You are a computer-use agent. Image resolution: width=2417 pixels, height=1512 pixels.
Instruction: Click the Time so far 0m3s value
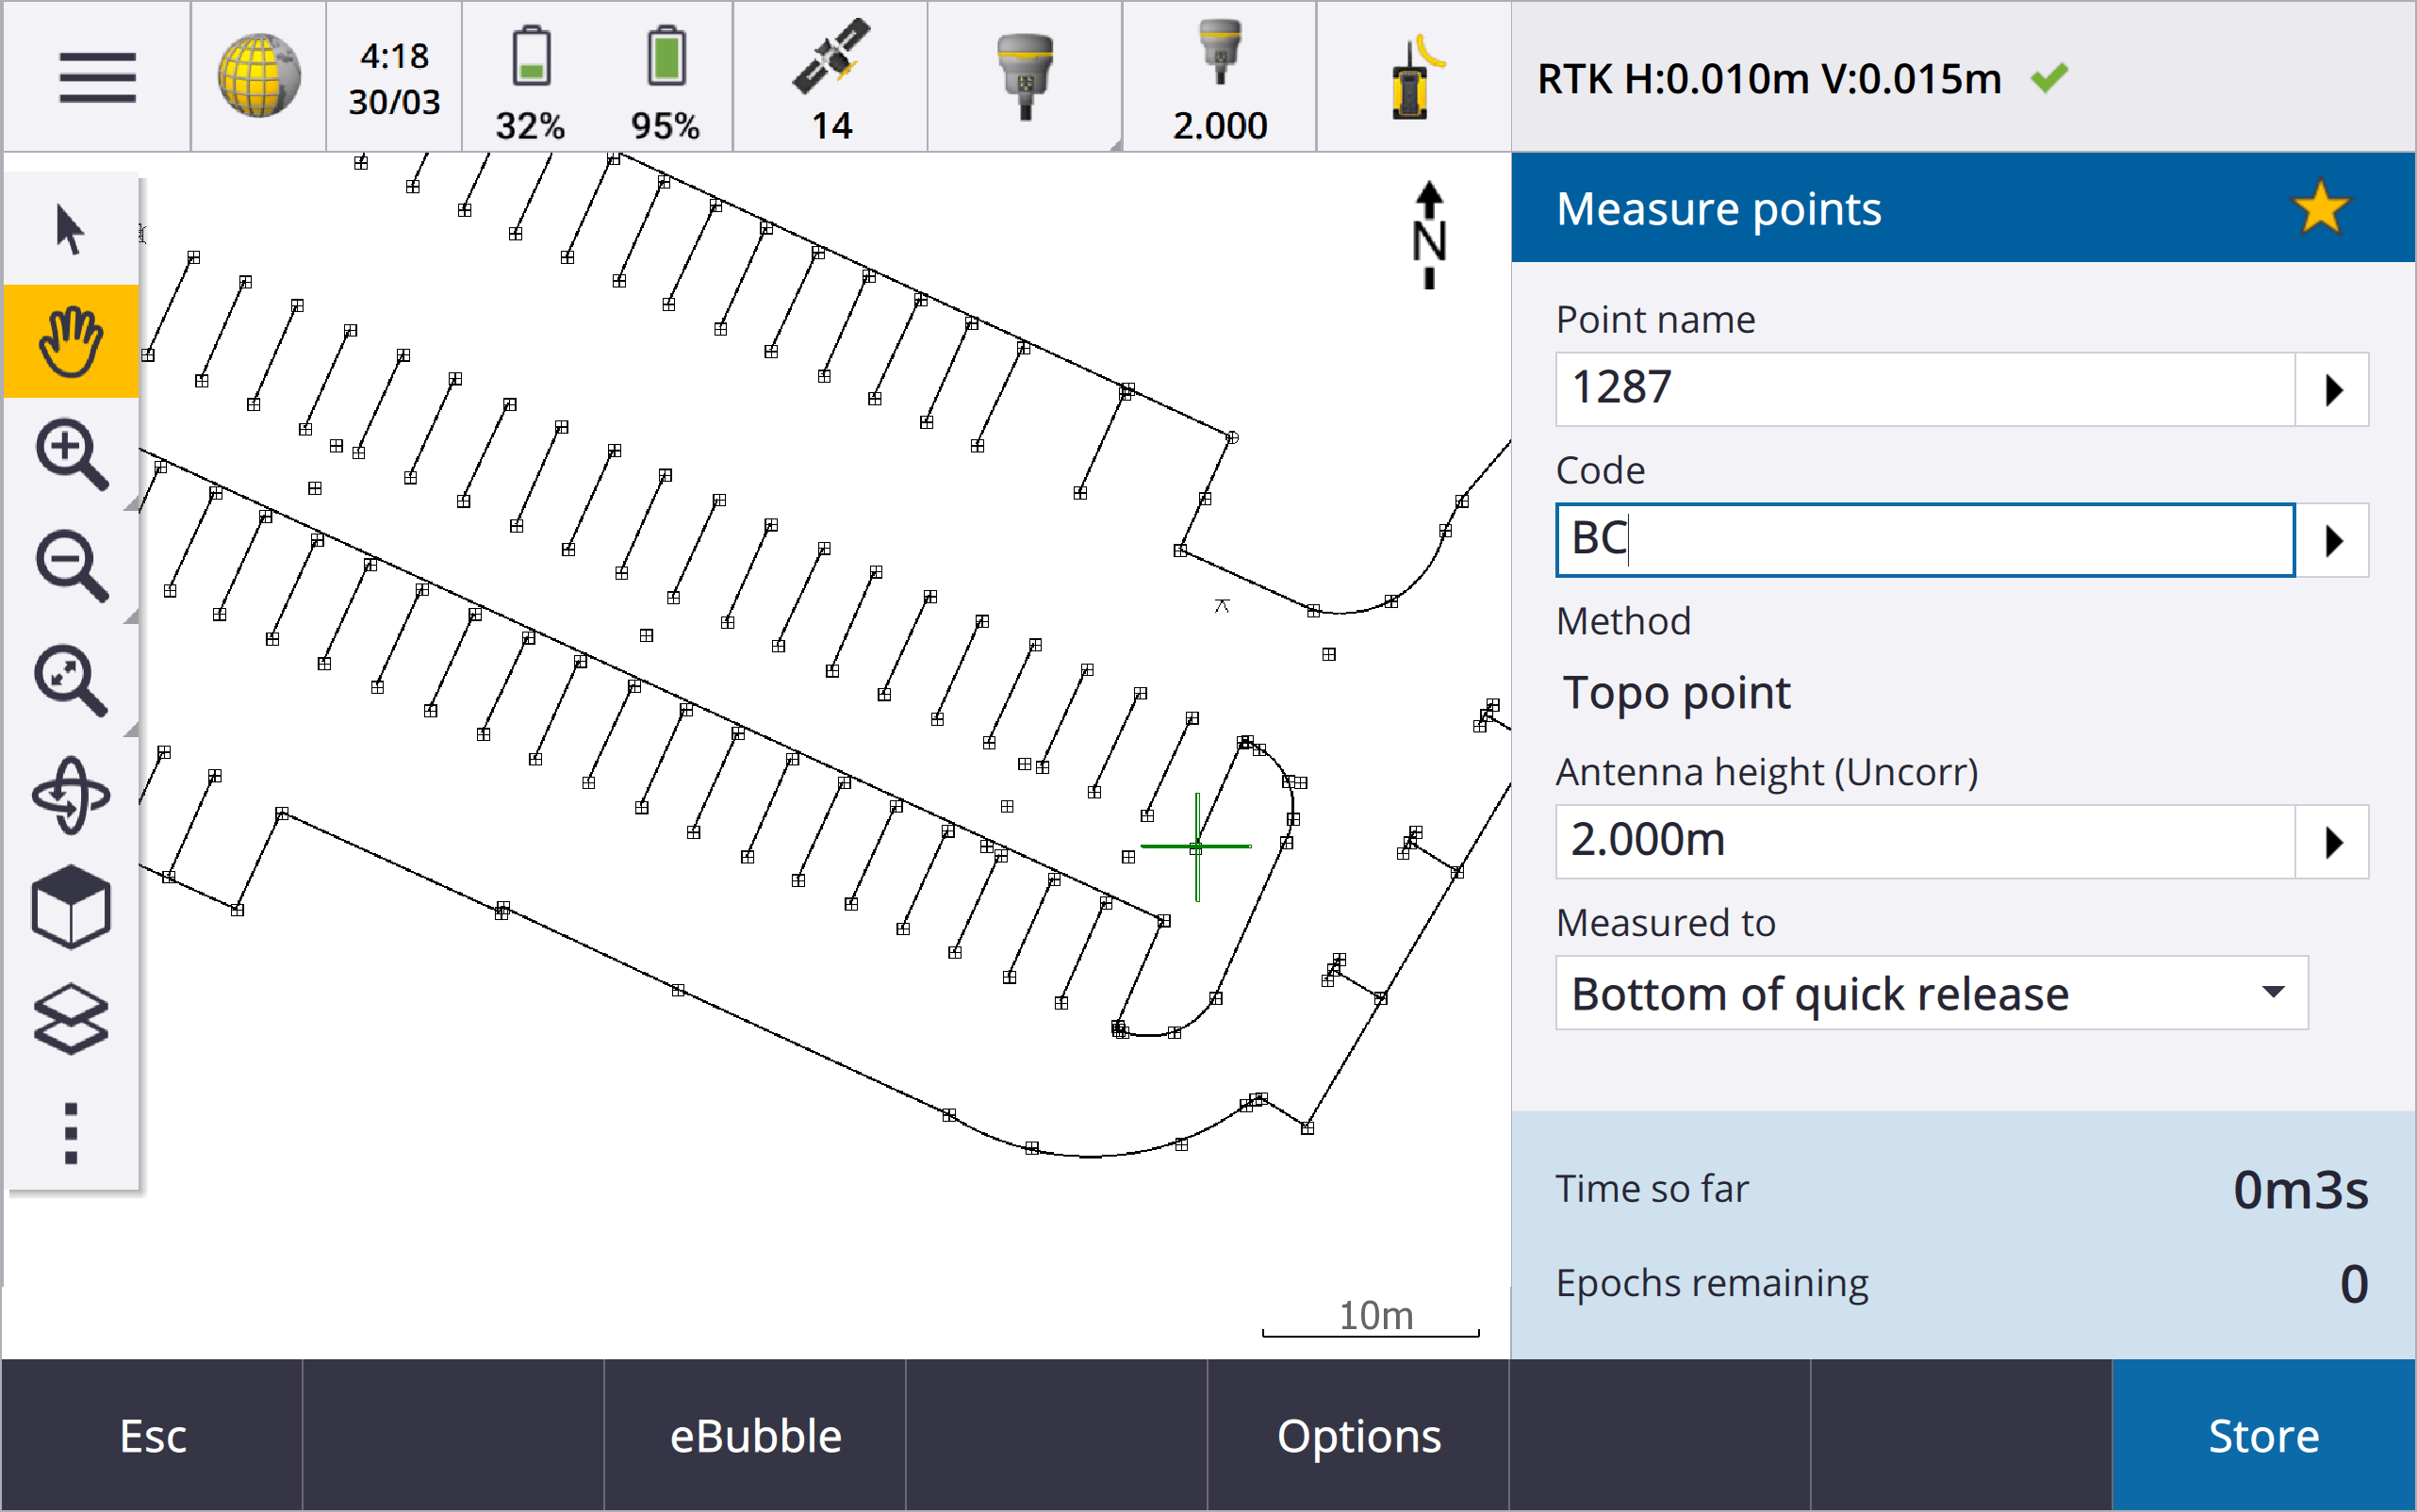tap(2300, 1189)
